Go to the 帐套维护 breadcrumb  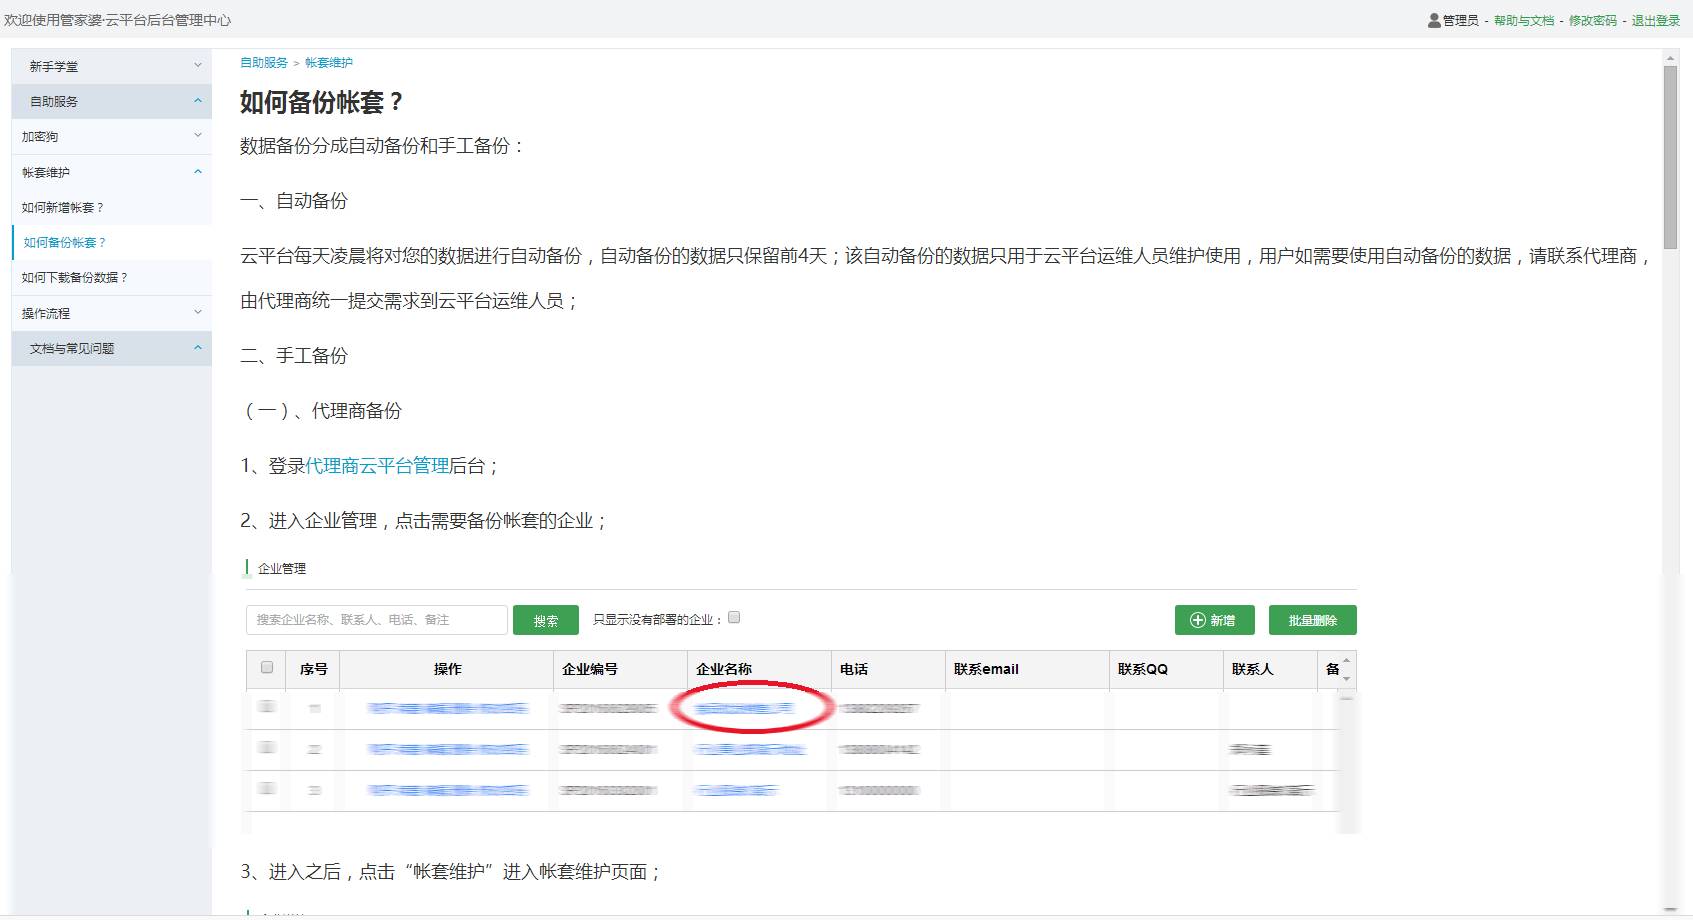point(329,62)
